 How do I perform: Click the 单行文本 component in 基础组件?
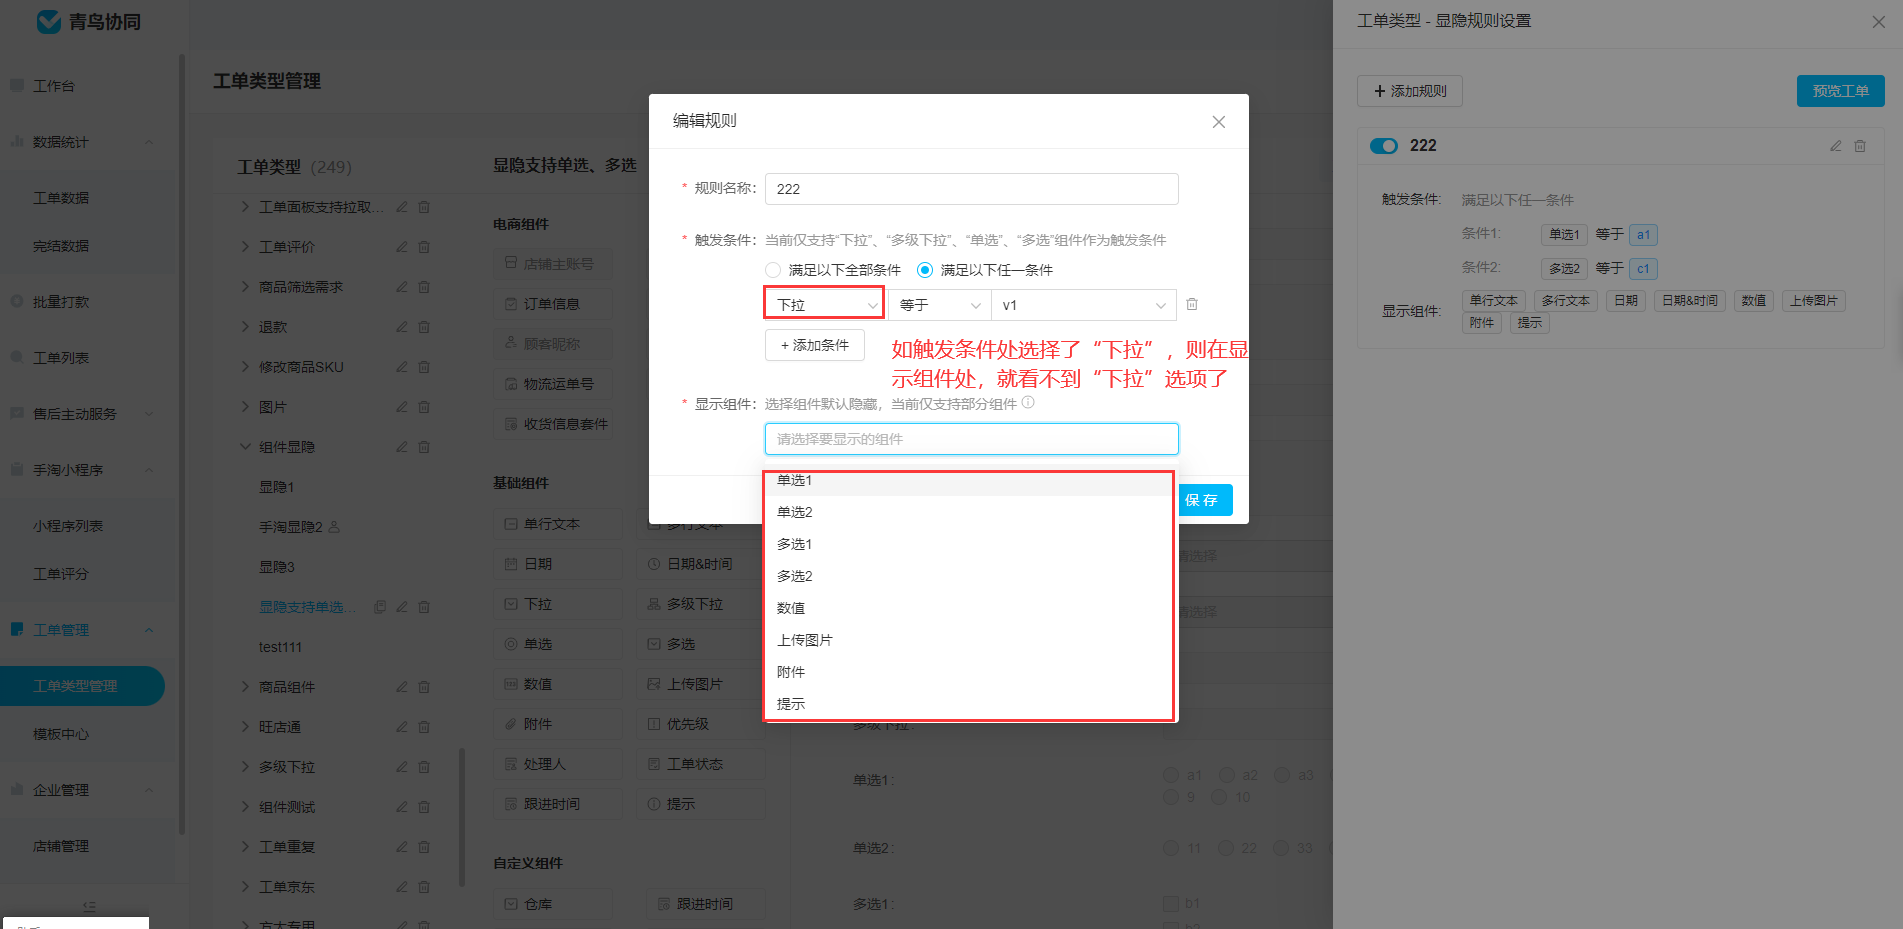click(x=556, y=524)
